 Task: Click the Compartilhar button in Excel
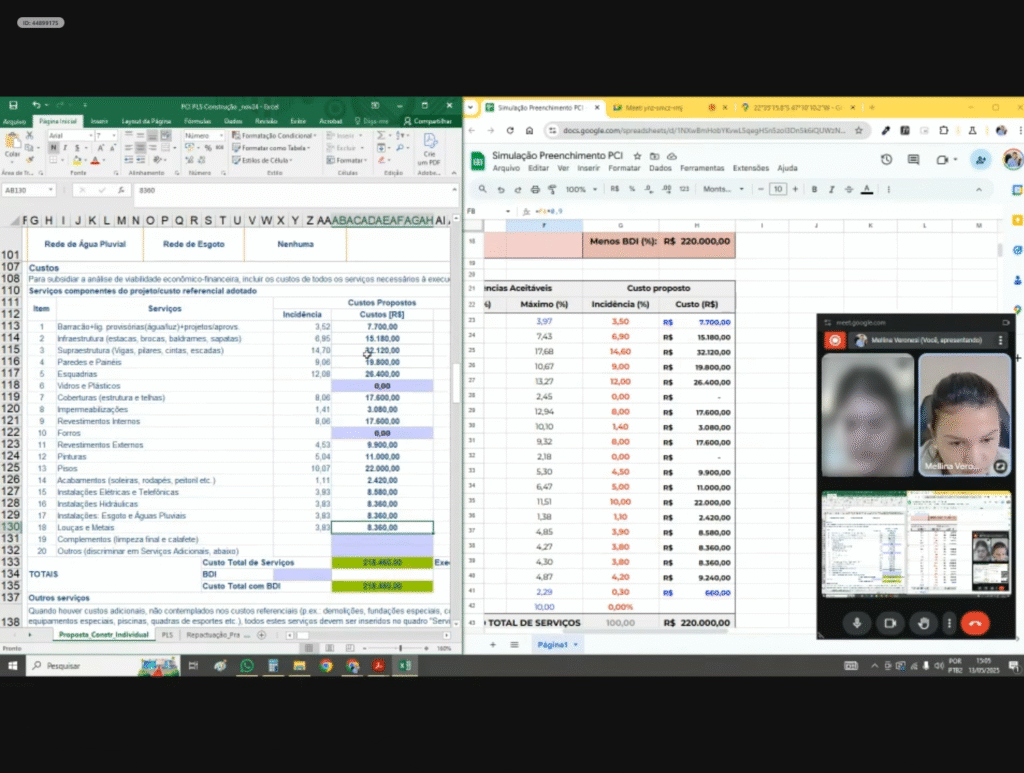click(x=430, y=121)
